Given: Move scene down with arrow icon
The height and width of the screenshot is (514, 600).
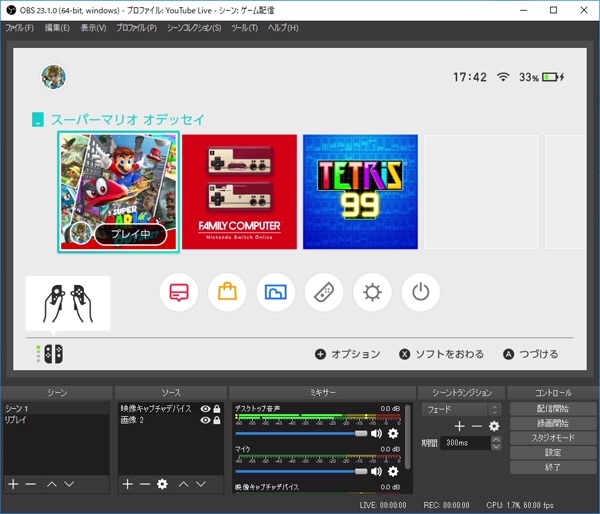Looking at the screenshot, I should click(69, 484).
